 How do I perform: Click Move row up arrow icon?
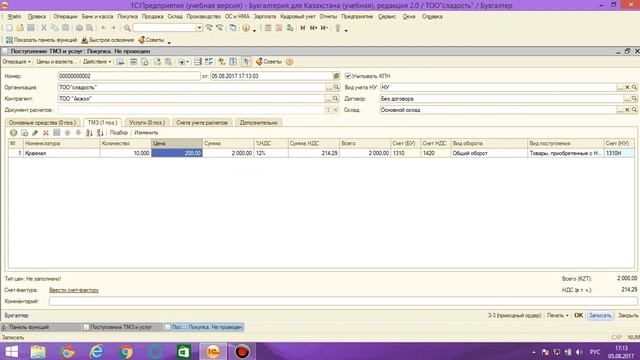tap(67, 133)
